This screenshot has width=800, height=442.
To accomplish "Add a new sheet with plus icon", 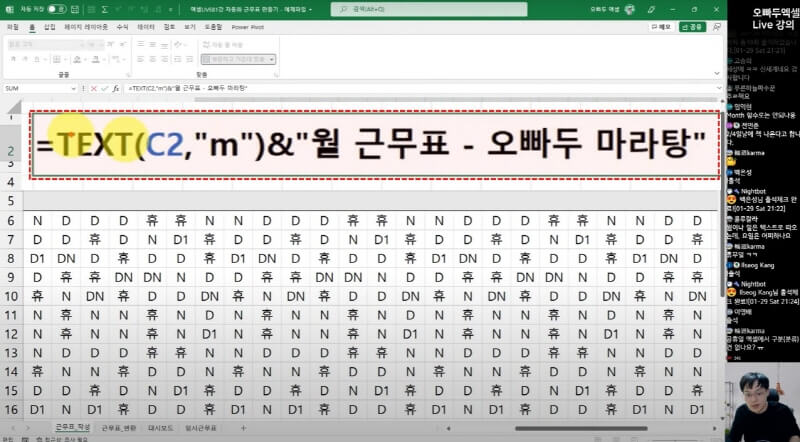I will pos(243,428).
